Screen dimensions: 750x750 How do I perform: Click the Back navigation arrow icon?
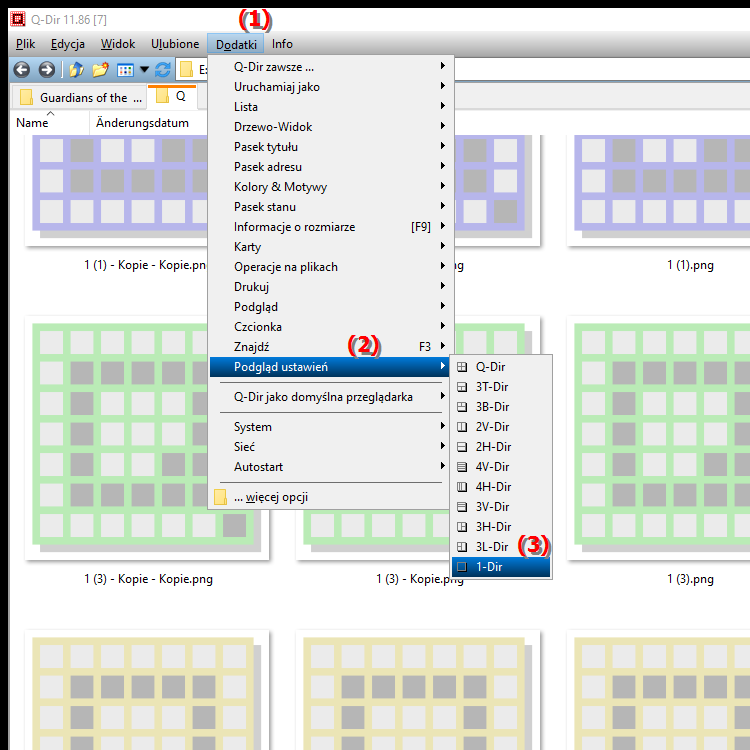pos(22,70)
